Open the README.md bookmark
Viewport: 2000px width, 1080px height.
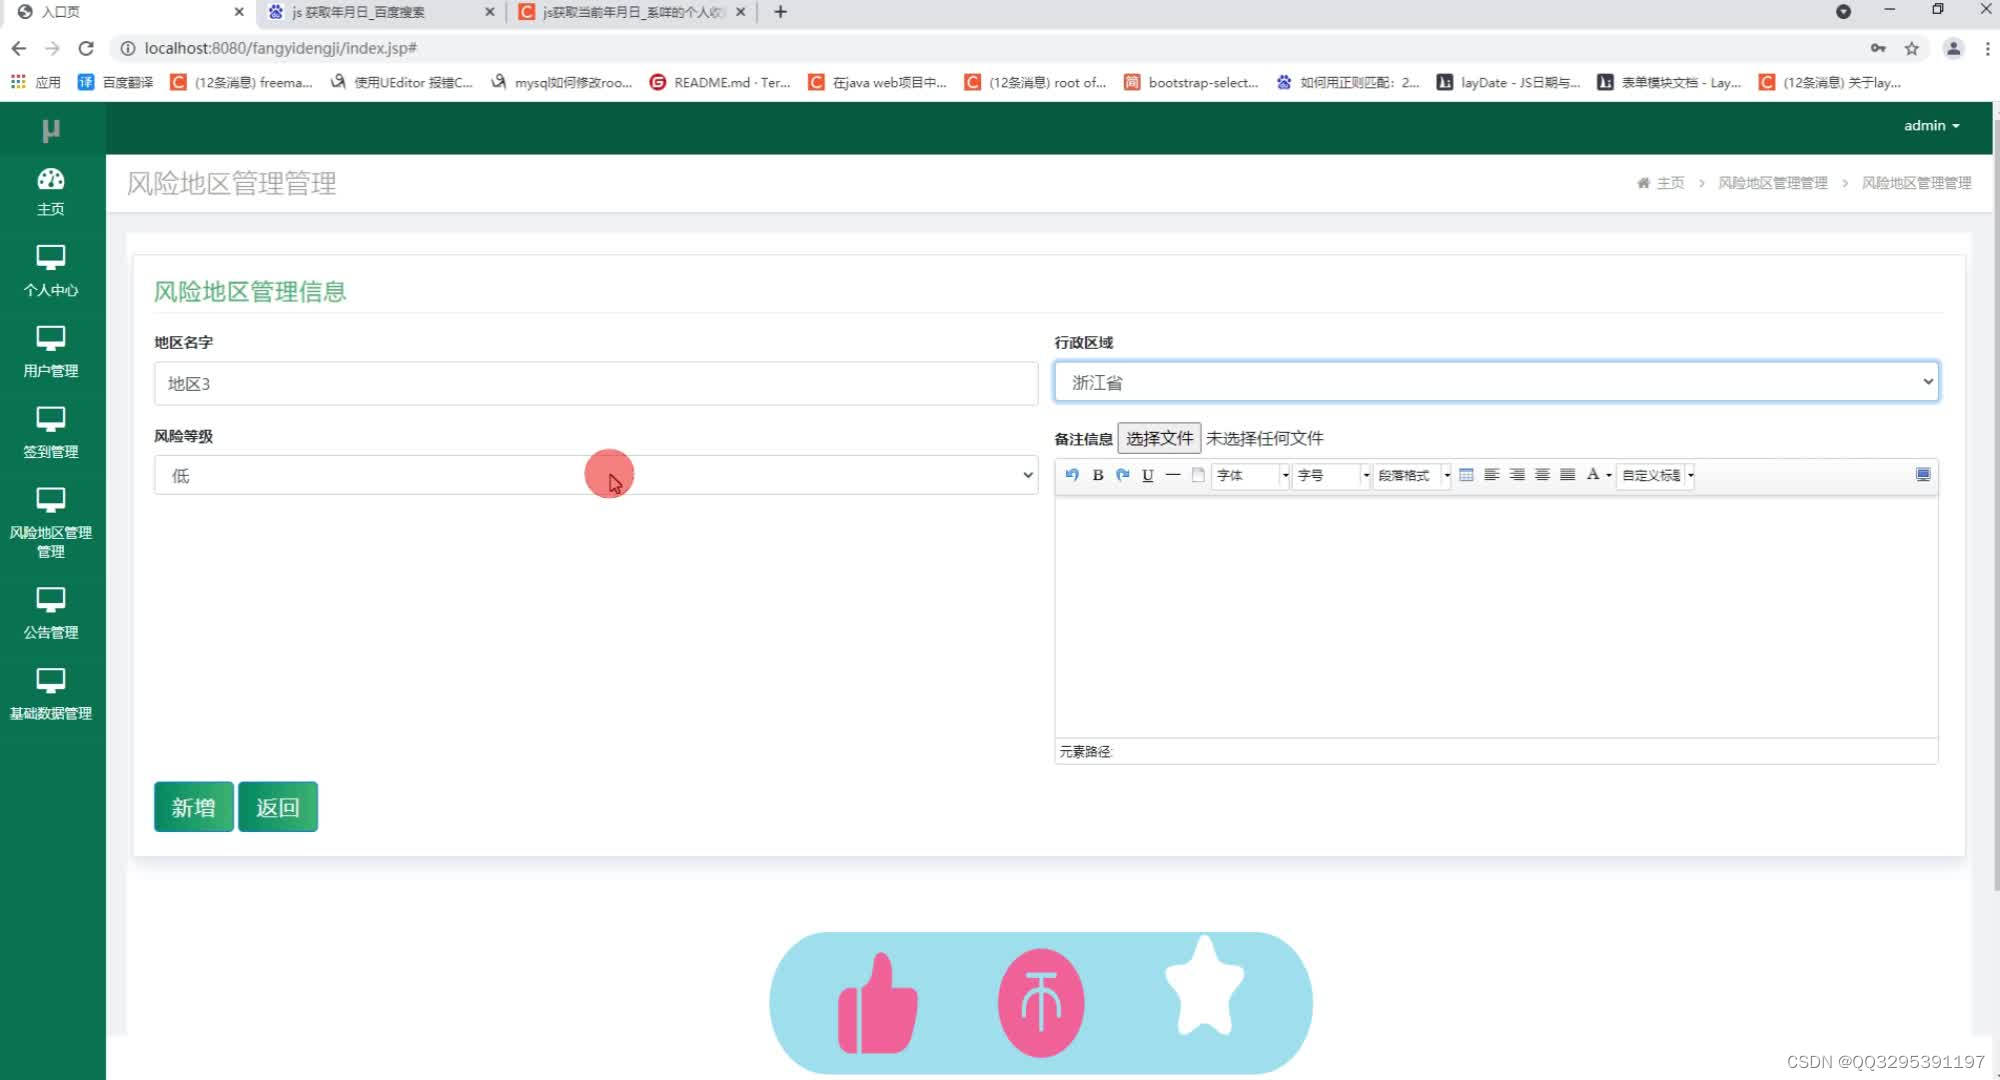click(x=720, y=82)
